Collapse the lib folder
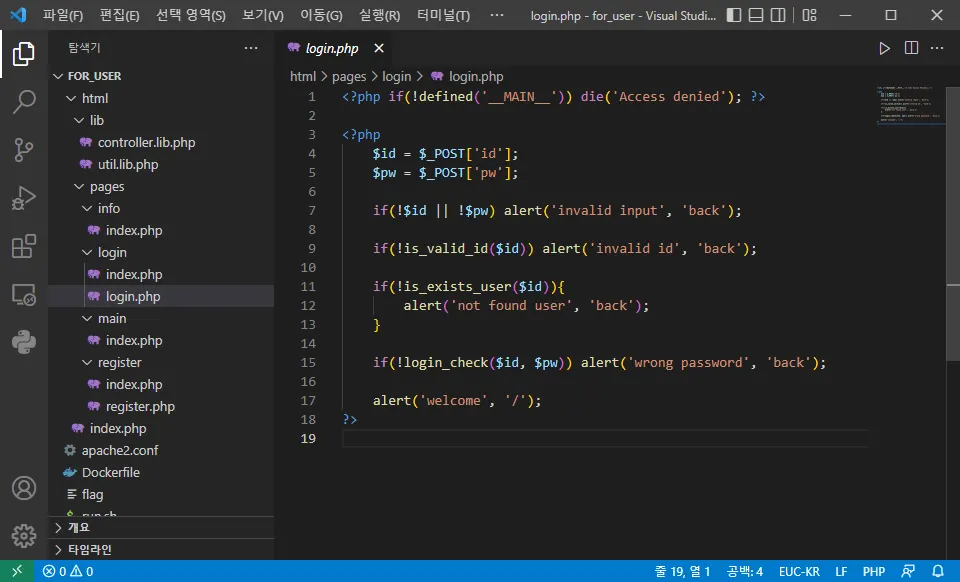 pyautogui.click(x=96, y=120)
